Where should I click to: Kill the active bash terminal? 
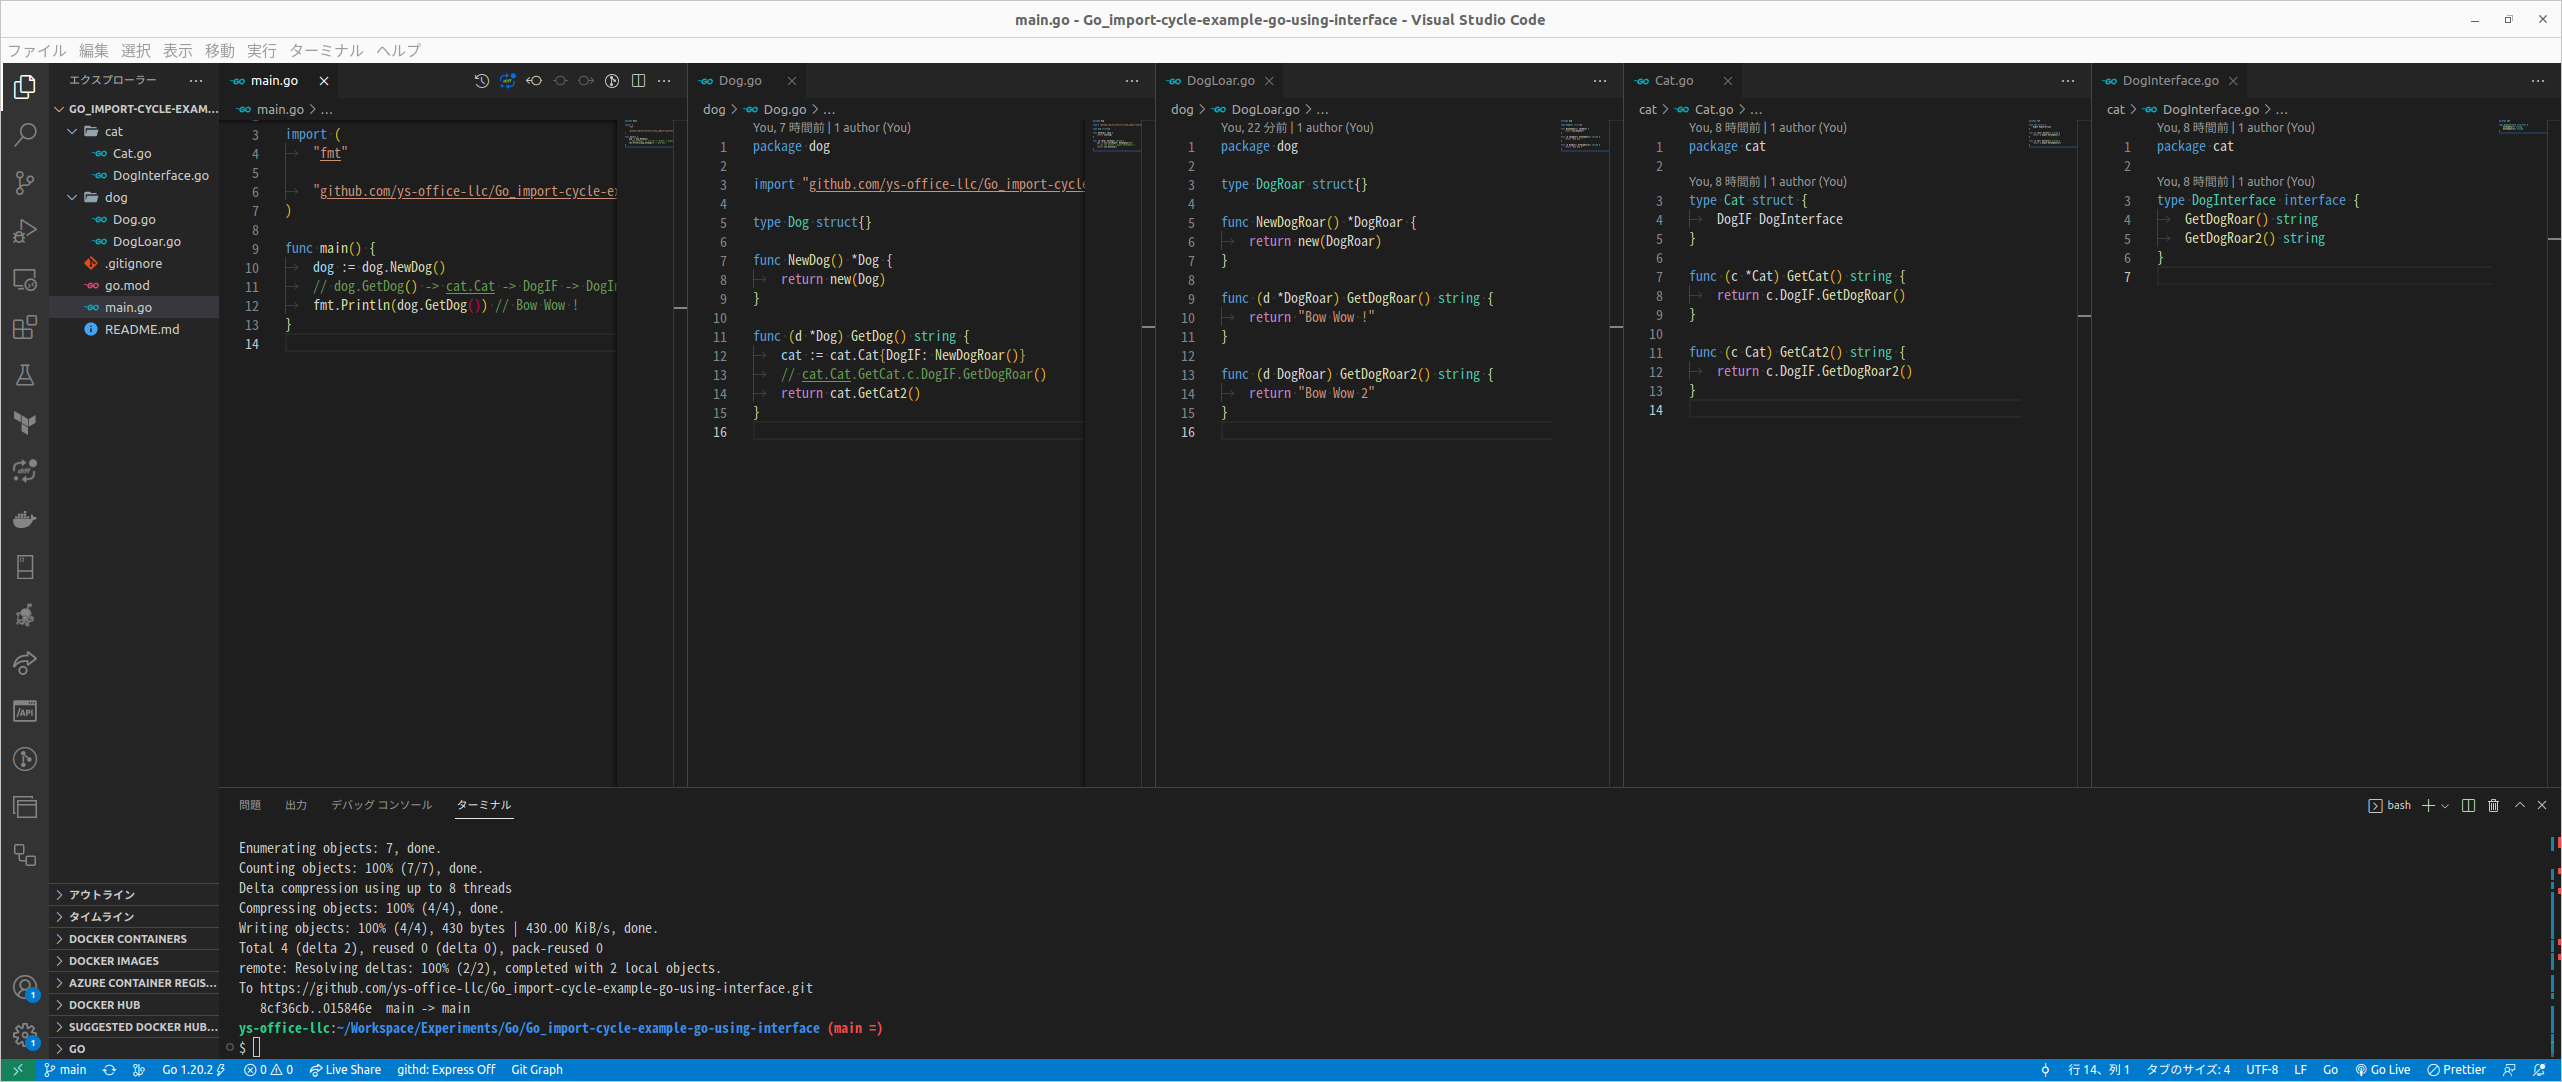pyautogui.click(x=2493, y=805)
